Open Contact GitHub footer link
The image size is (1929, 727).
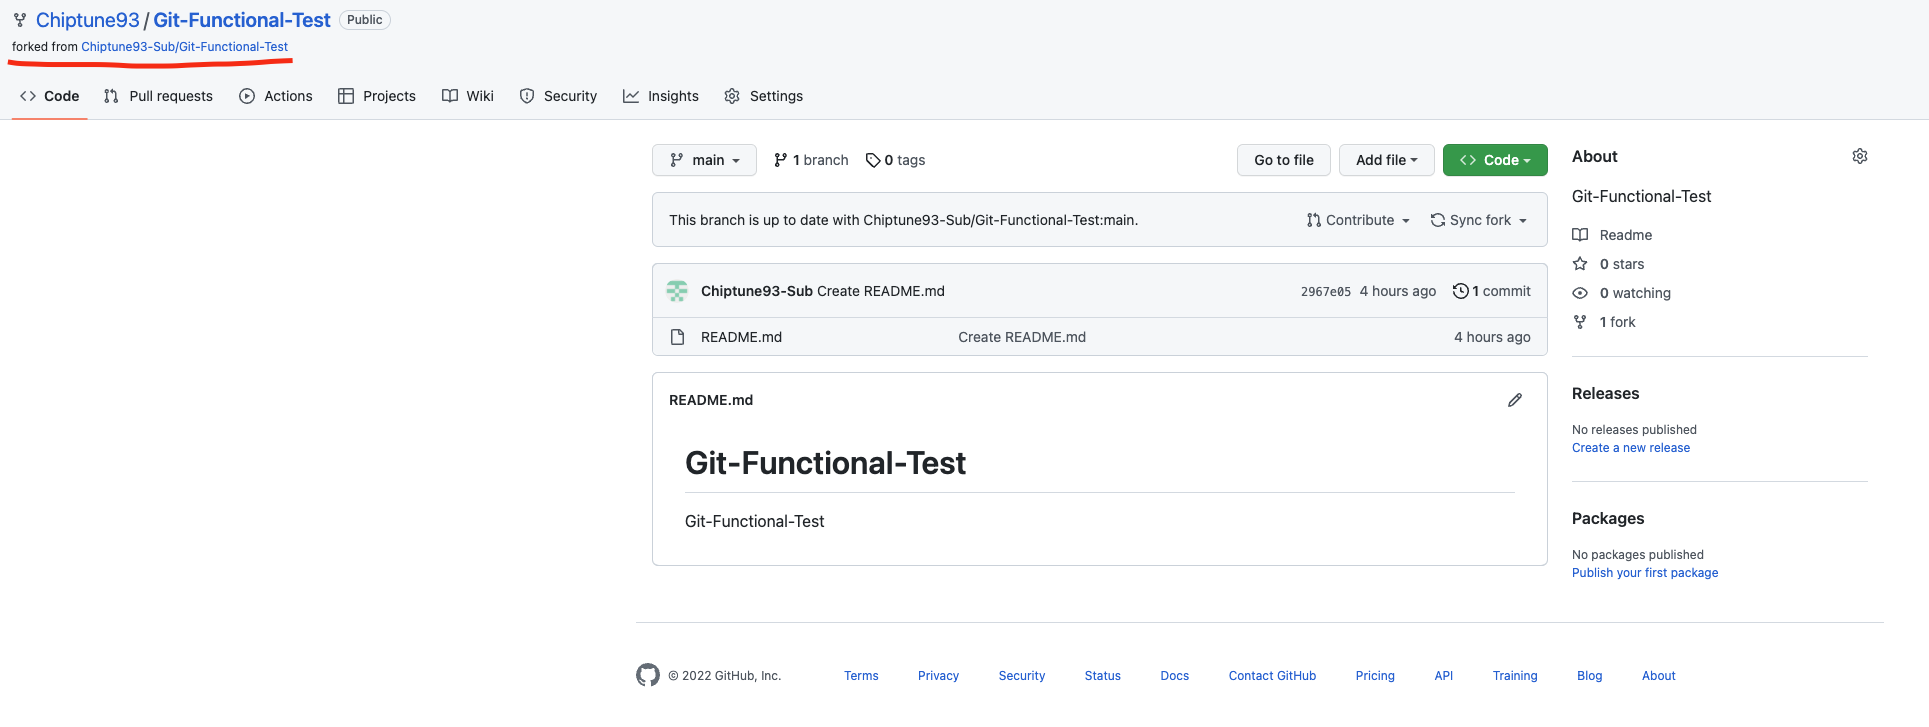1272,676
